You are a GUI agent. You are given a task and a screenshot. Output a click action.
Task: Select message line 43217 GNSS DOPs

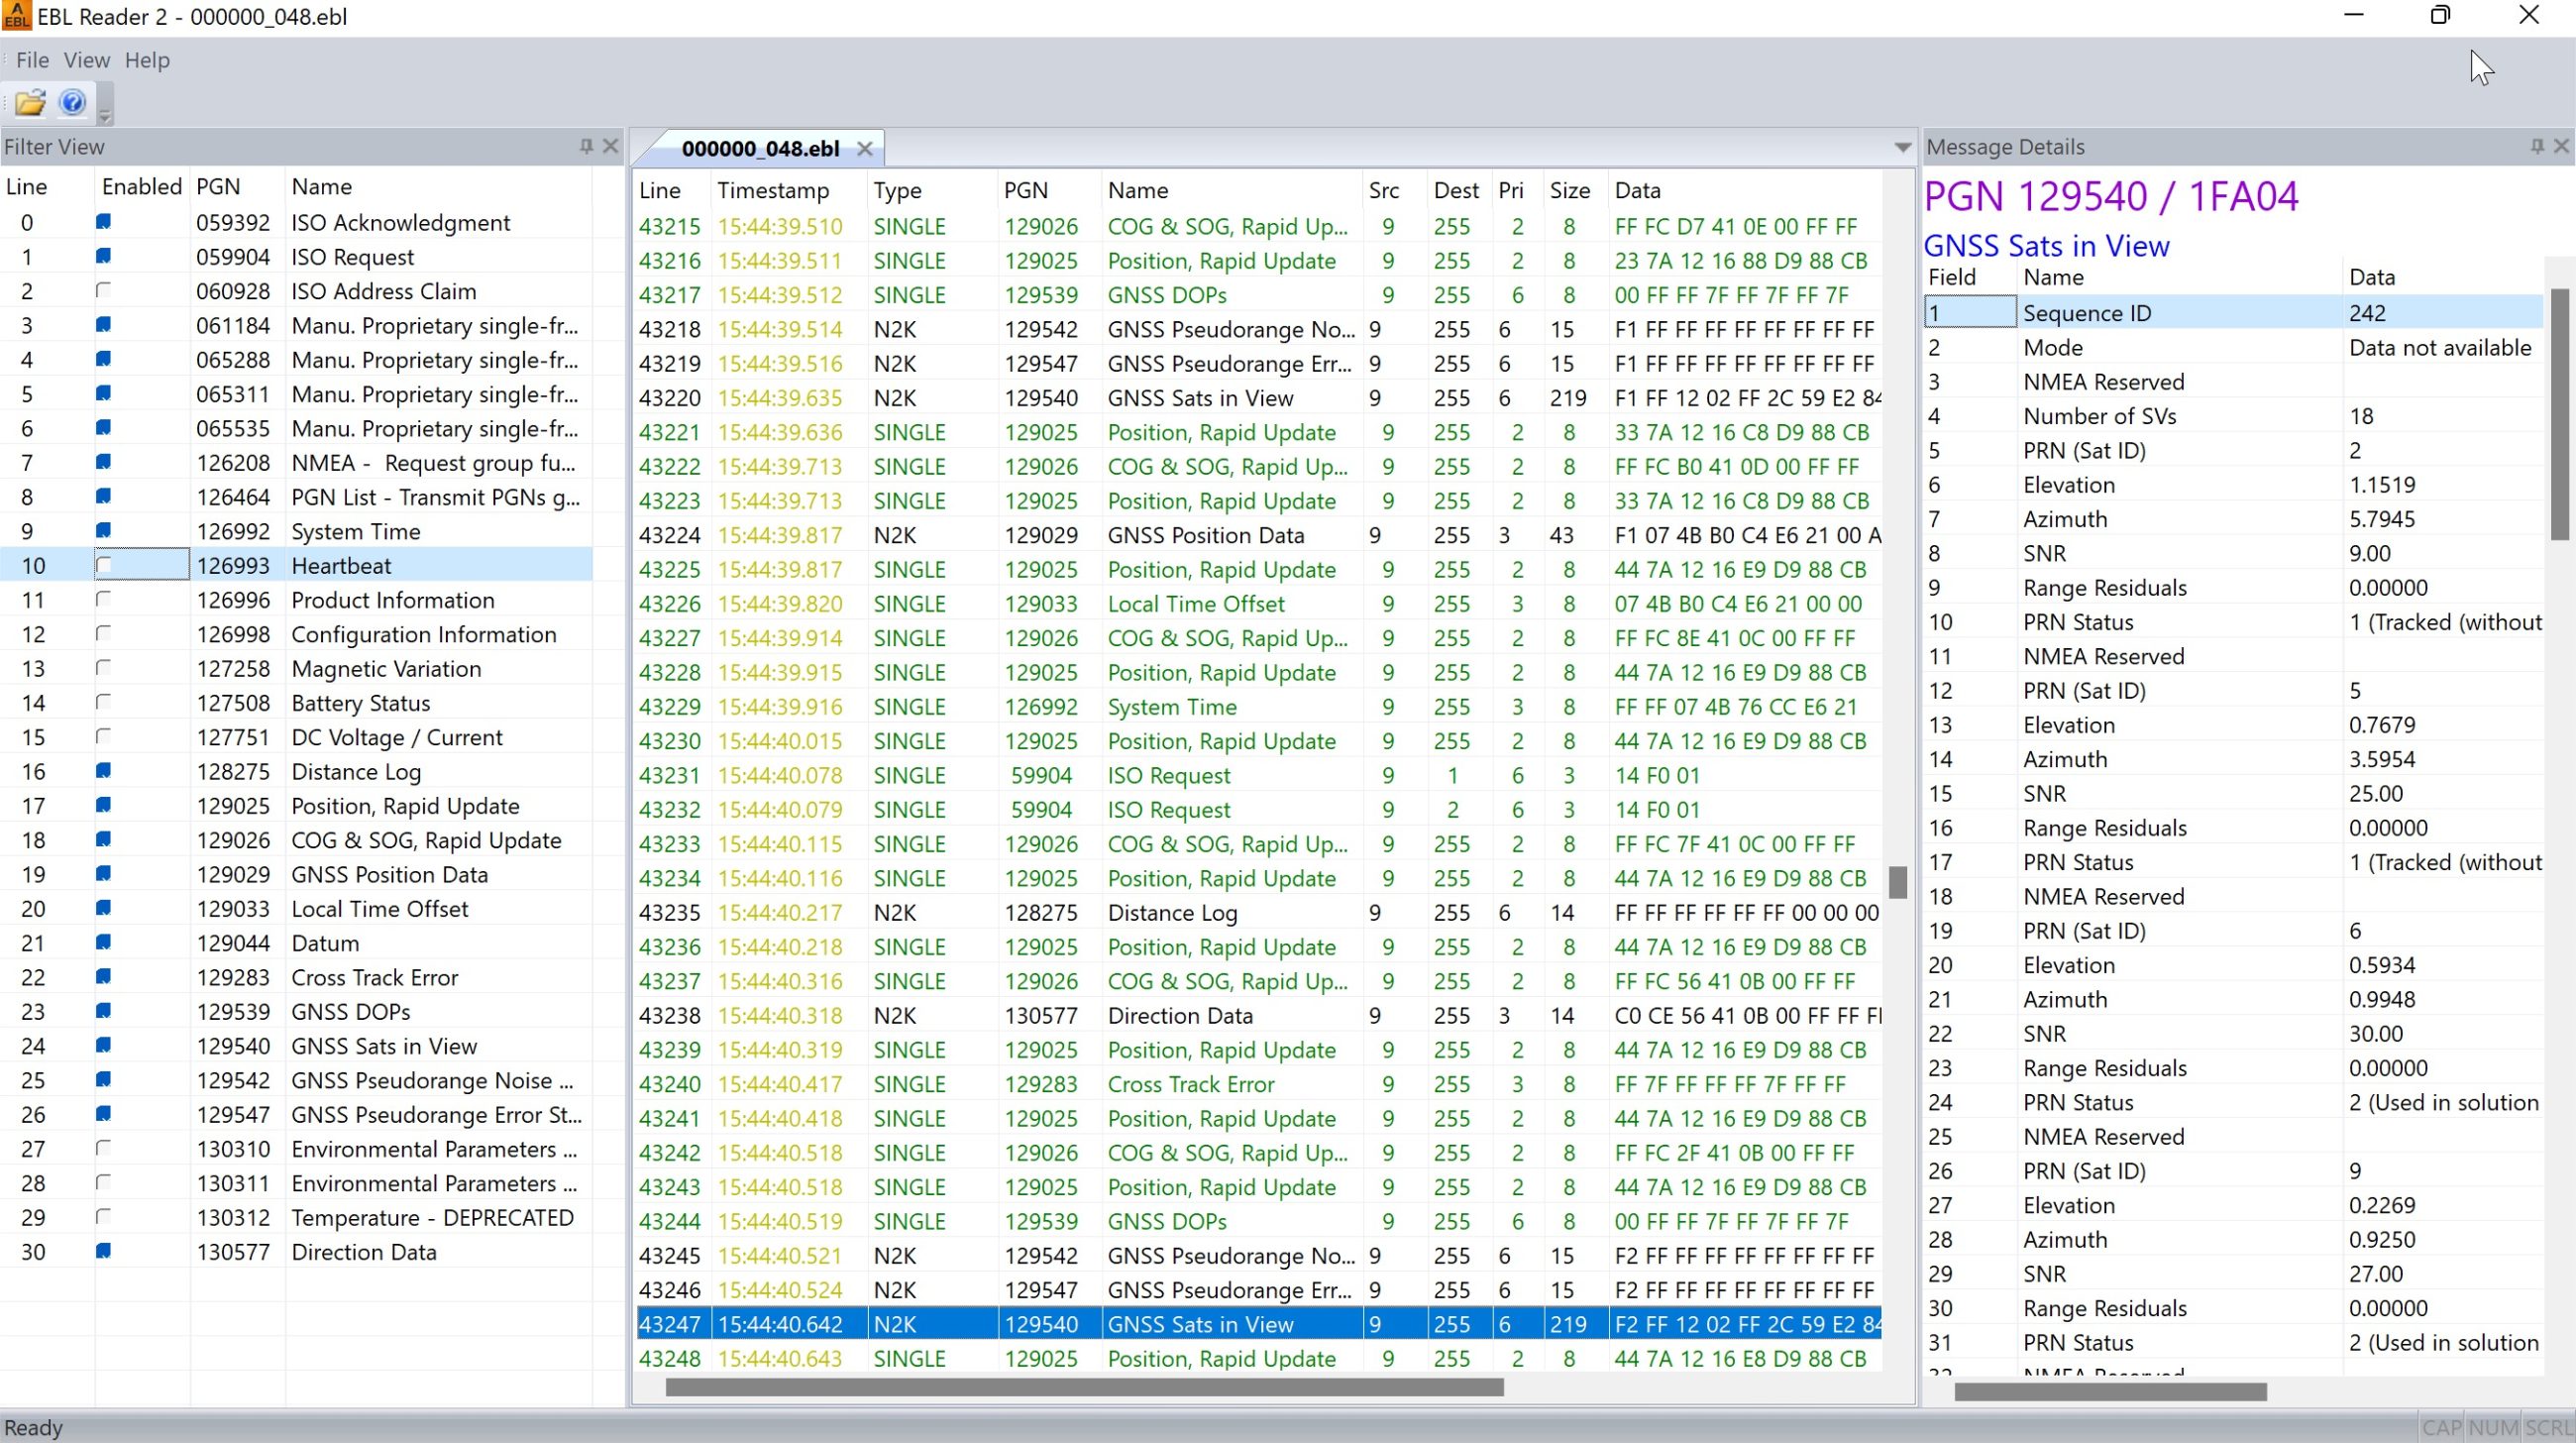pos(1258,295)
